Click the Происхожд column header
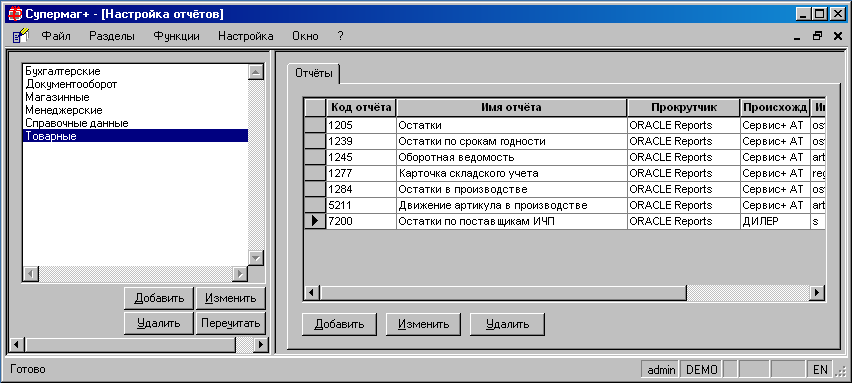 [x=775, y=108]
